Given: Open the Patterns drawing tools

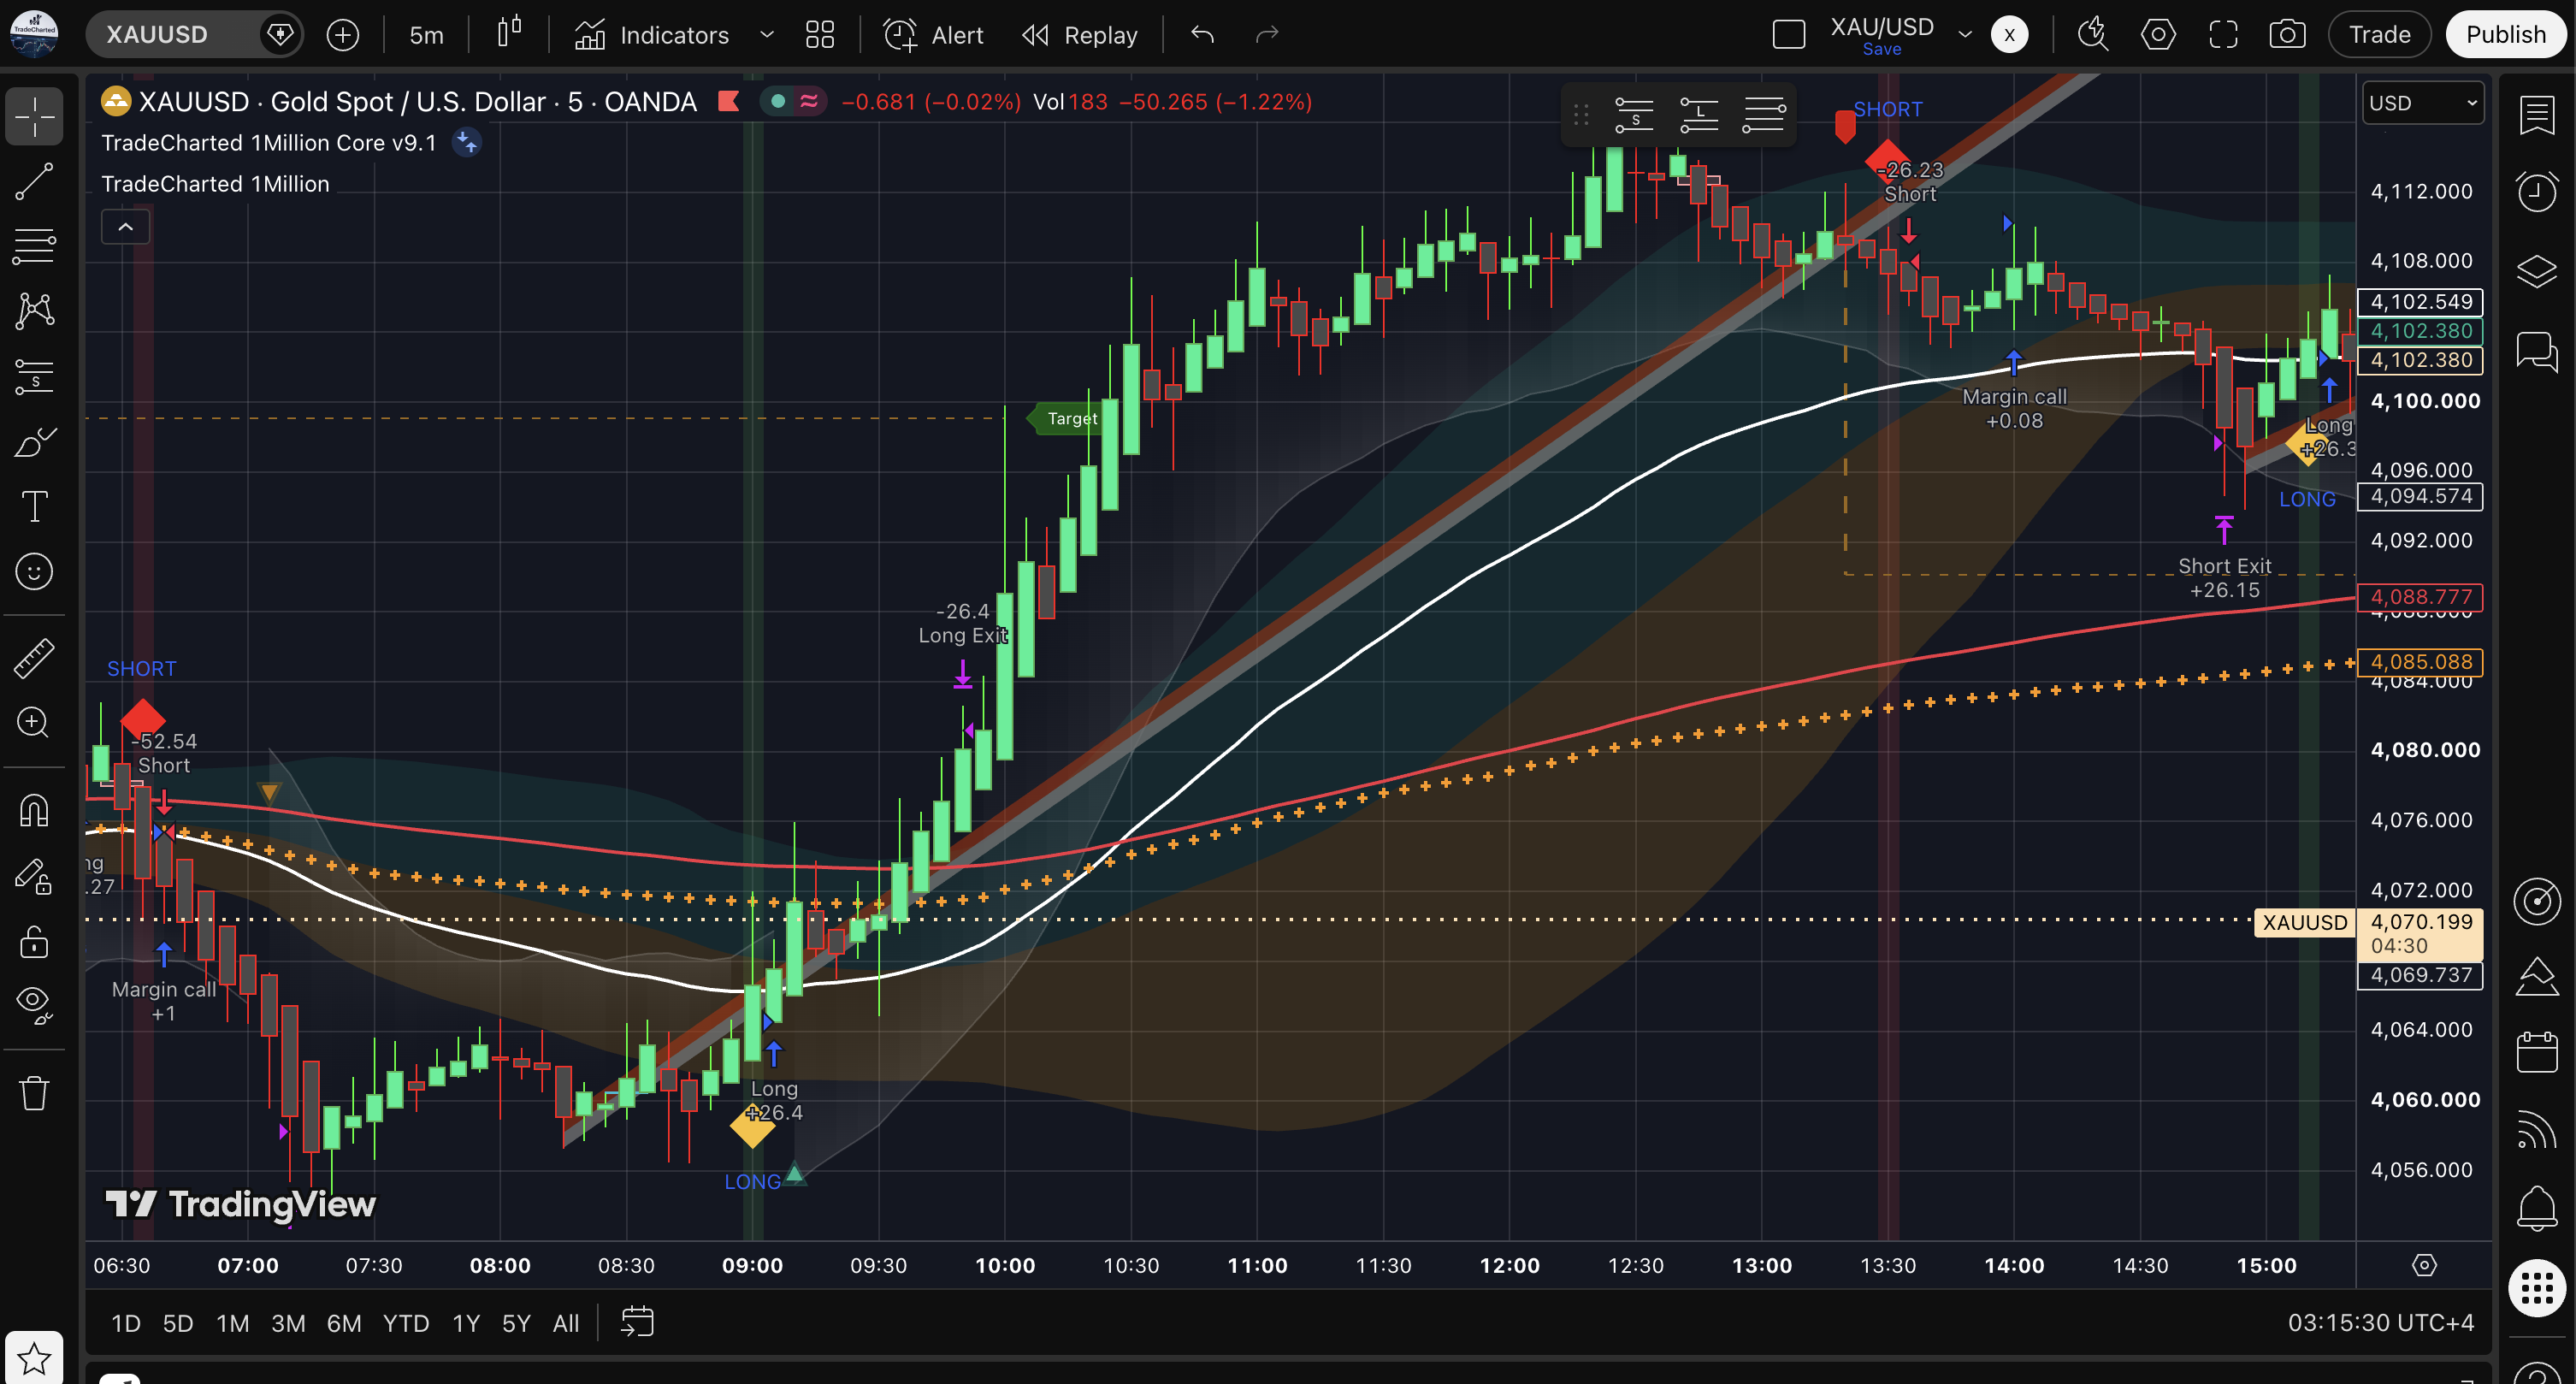Looking at the screenshot, I should [34, 311].
